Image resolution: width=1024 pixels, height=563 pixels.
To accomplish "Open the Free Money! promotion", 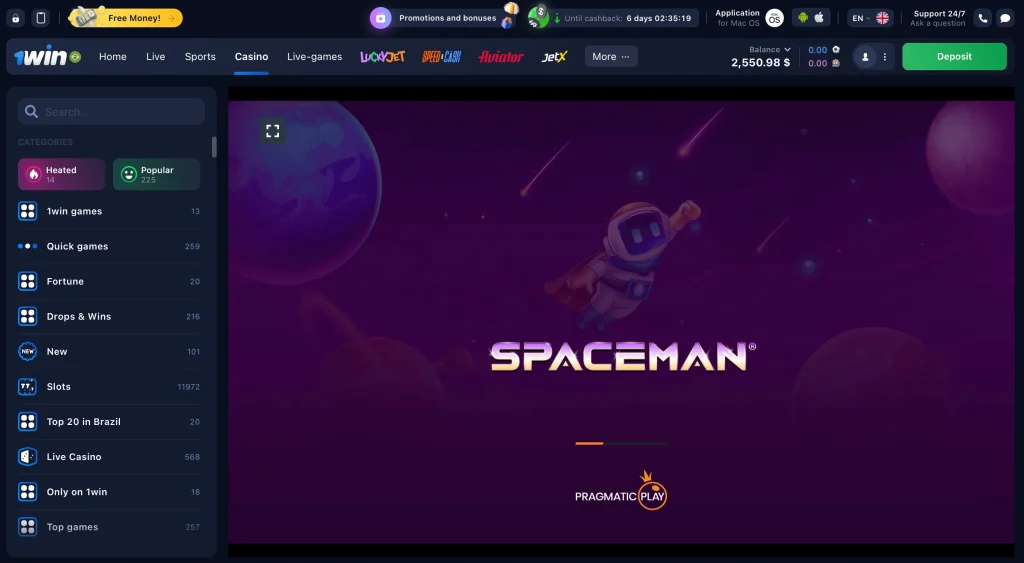I will click(x=125, y=18).
